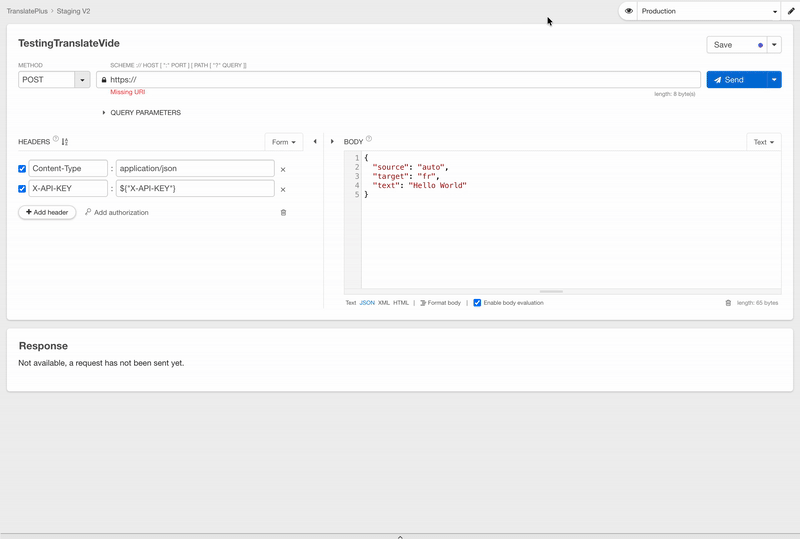Click Format body
The width and height of the screenshot is (800, 539).
(440, 303)
